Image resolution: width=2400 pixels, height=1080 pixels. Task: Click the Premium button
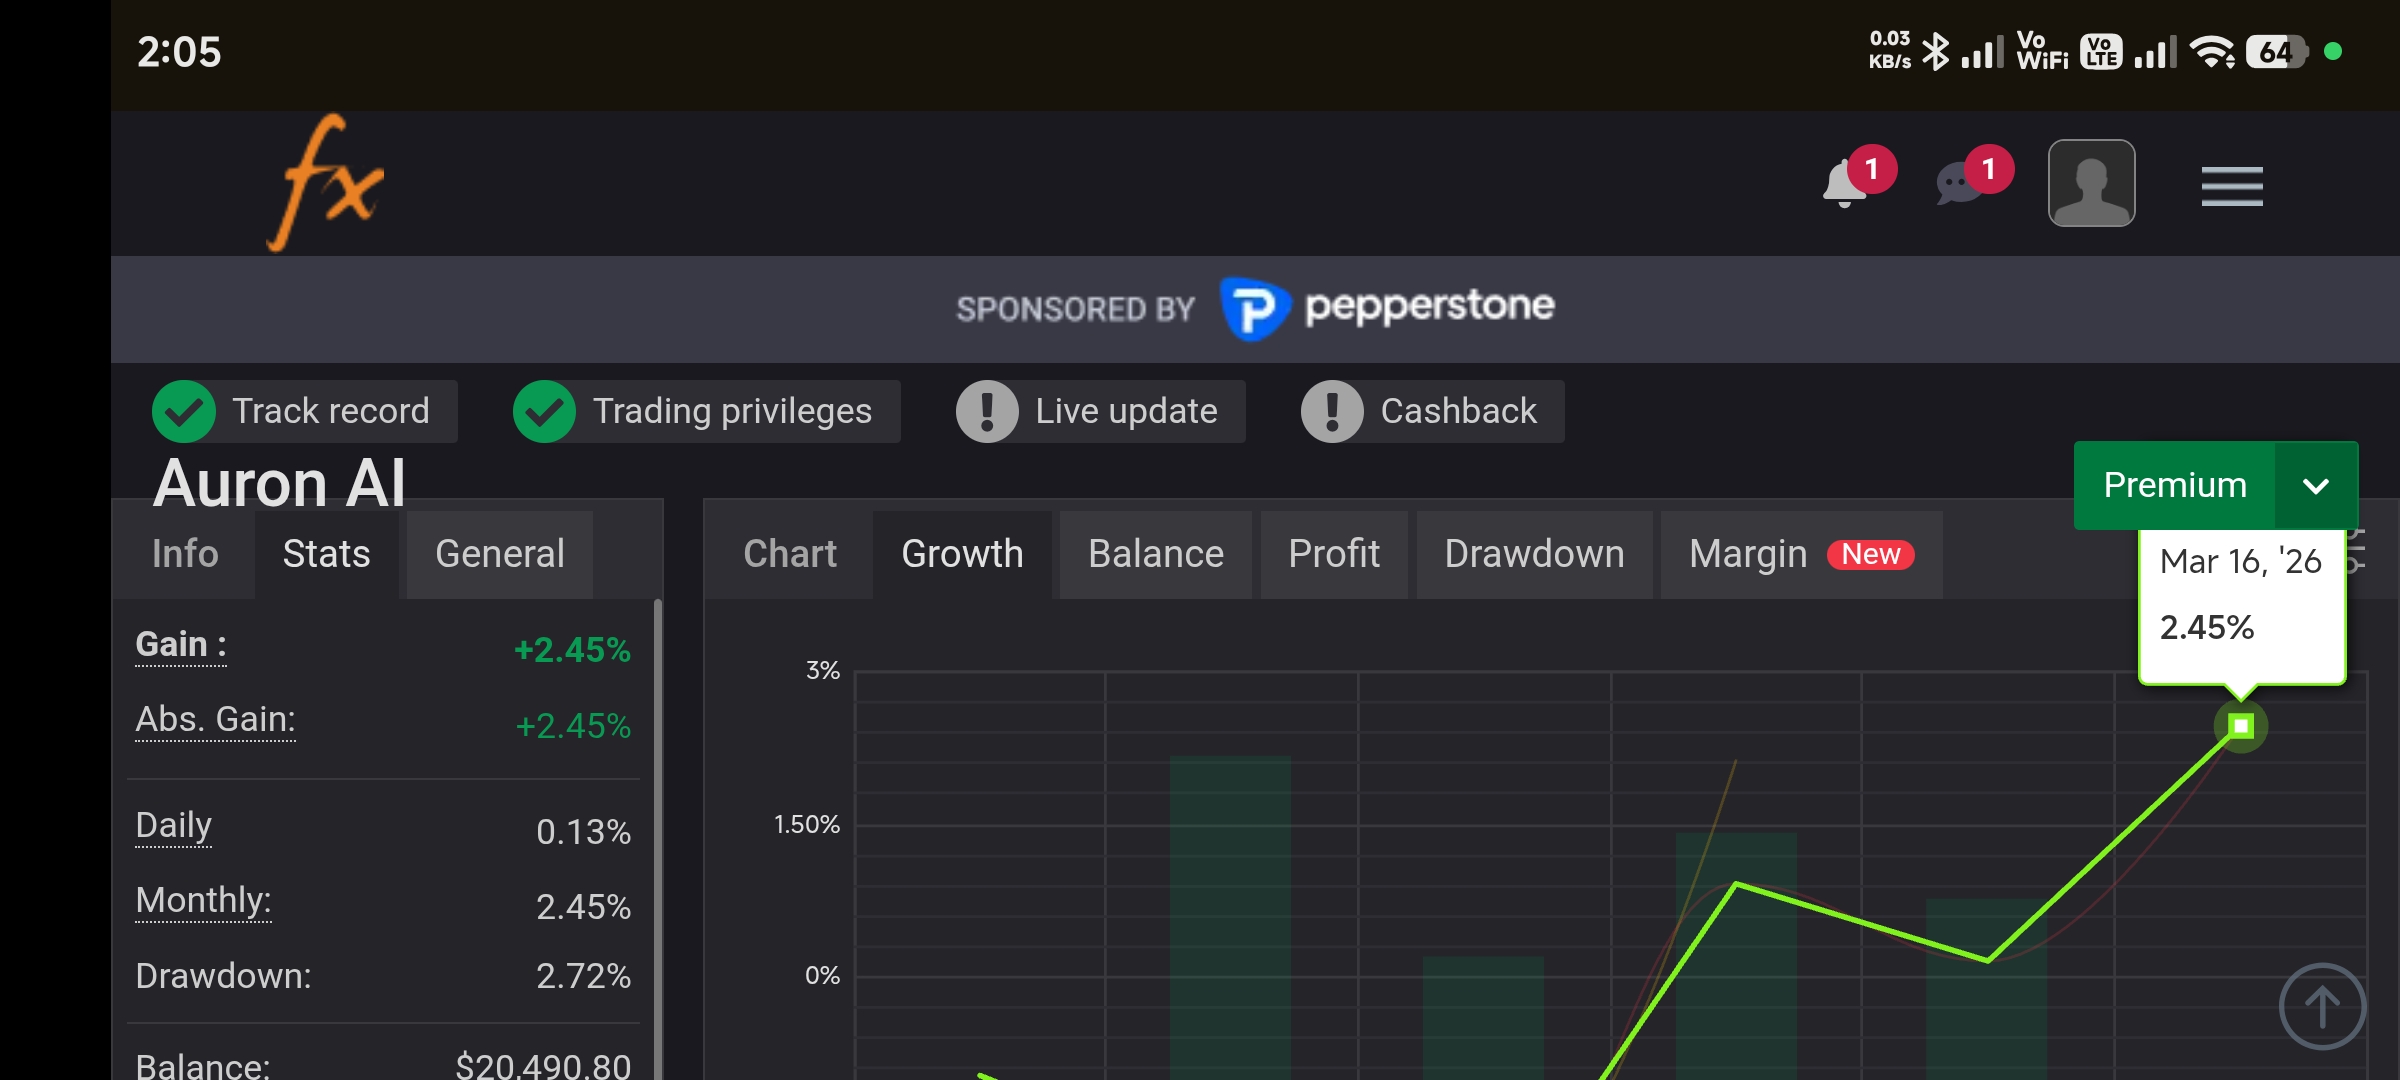pyautogui.click(x=2175, y=486)
